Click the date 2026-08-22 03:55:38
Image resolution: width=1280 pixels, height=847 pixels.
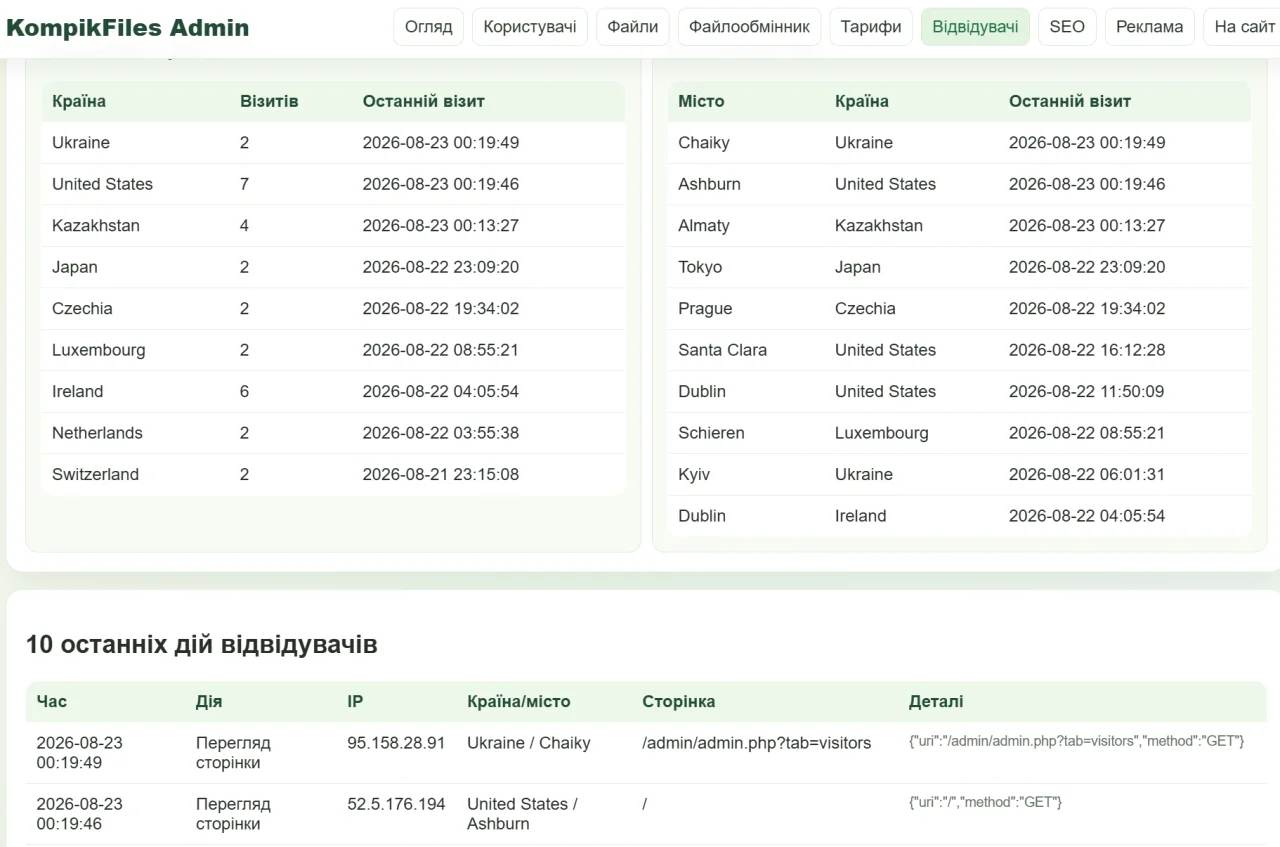(x=441, y=433)
